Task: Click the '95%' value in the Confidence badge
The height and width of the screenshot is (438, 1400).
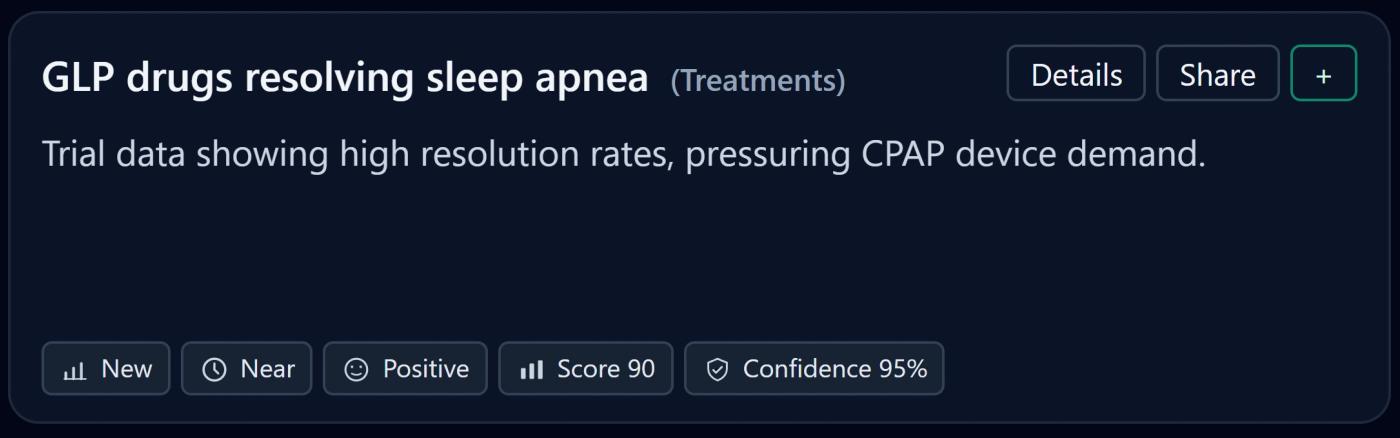Action: click(x=902, y=369)
